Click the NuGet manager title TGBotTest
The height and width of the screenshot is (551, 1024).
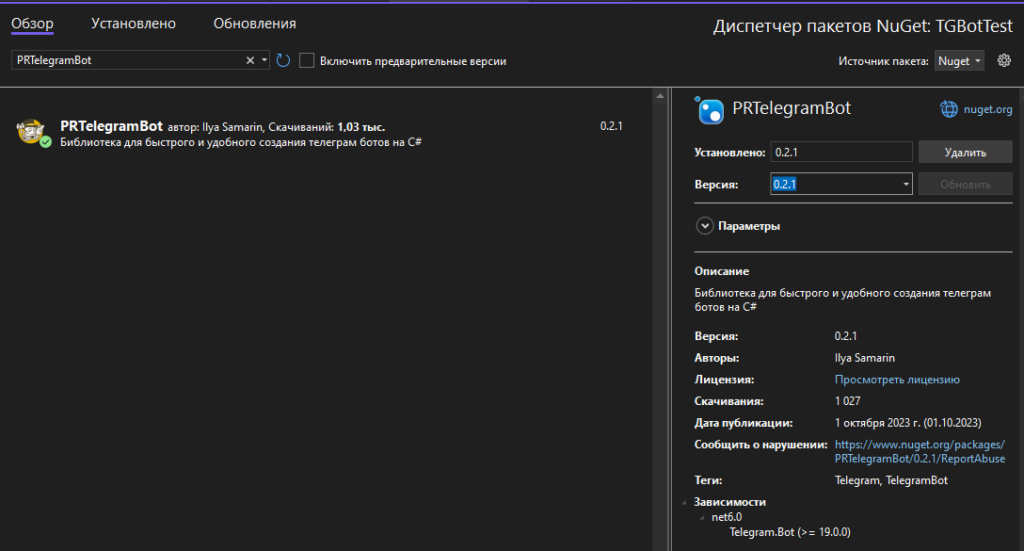pyautogui.click(x=974, y=26)
